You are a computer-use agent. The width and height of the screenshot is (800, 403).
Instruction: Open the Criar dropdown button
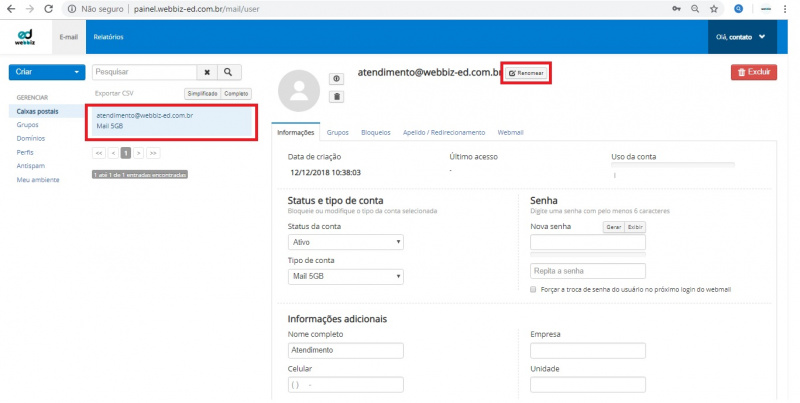46,72
